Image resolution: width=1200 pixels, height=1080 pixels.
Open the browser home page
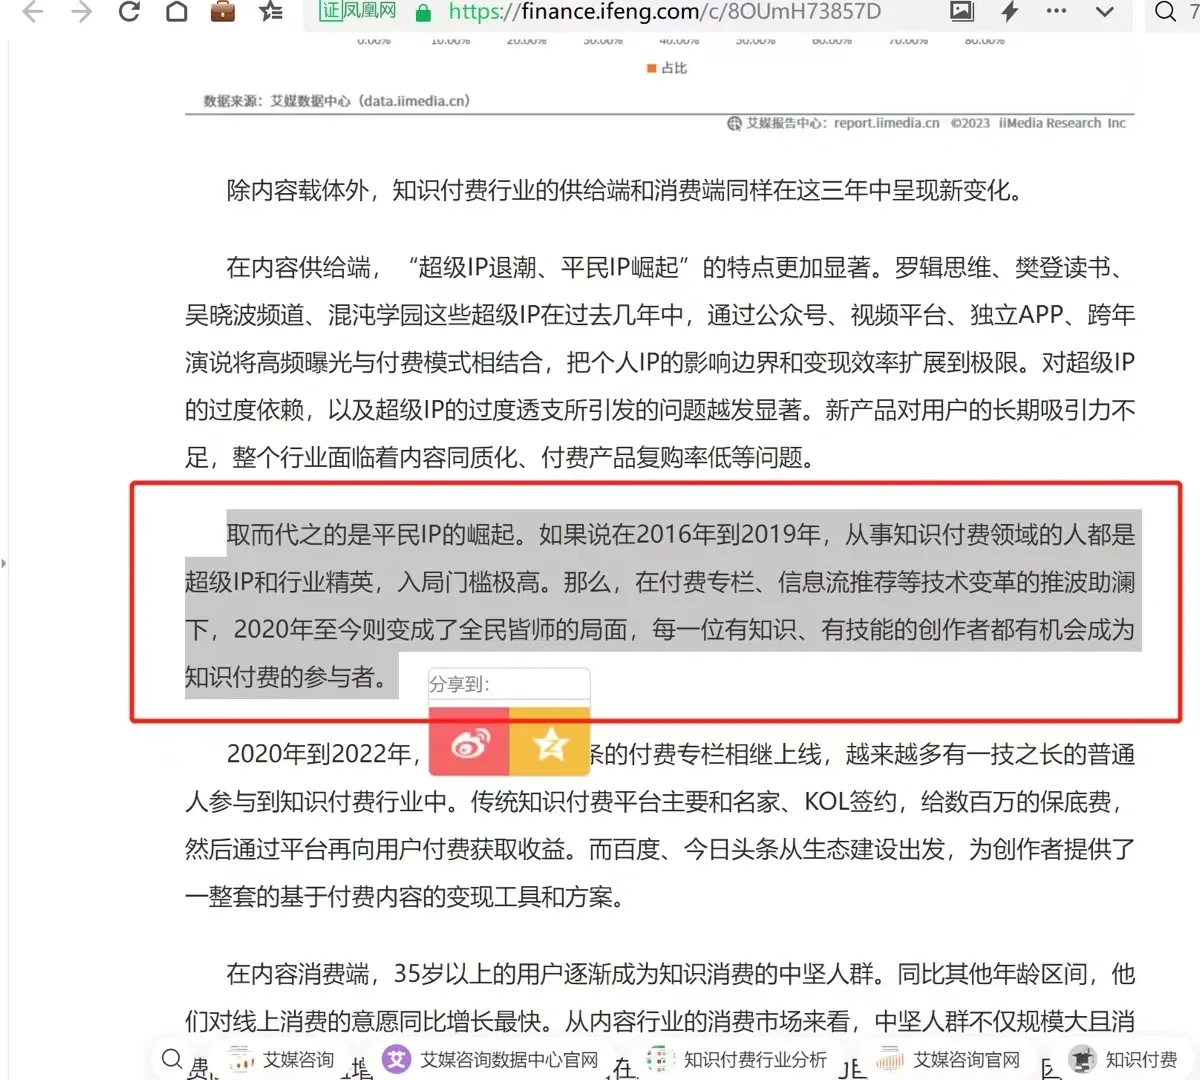tap(177, 12)
